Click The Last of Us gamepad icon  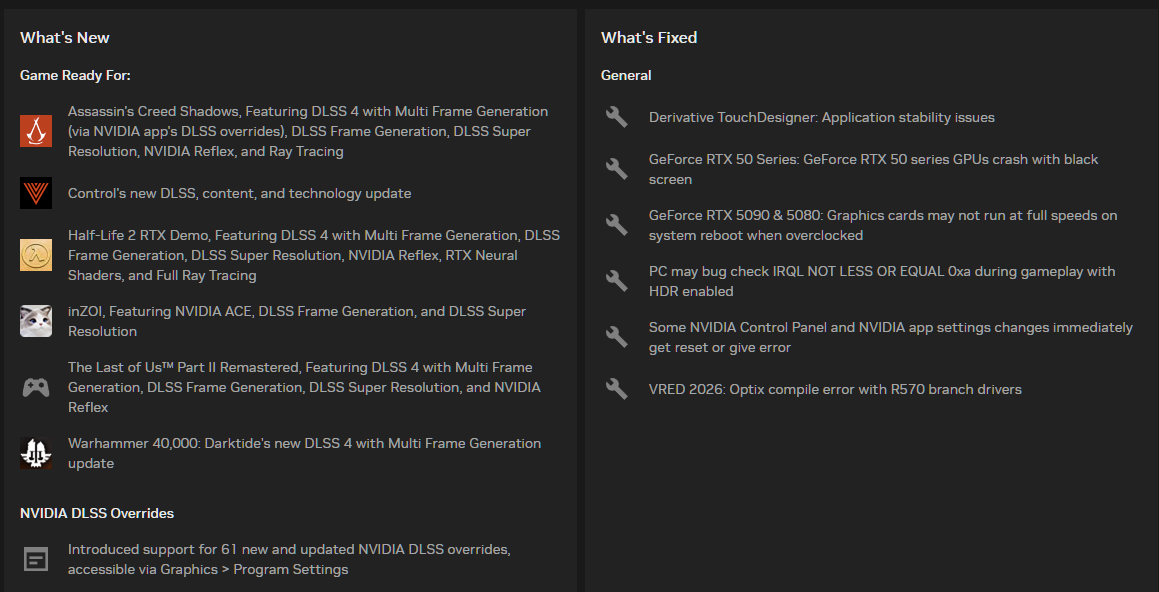pos(35,387)
